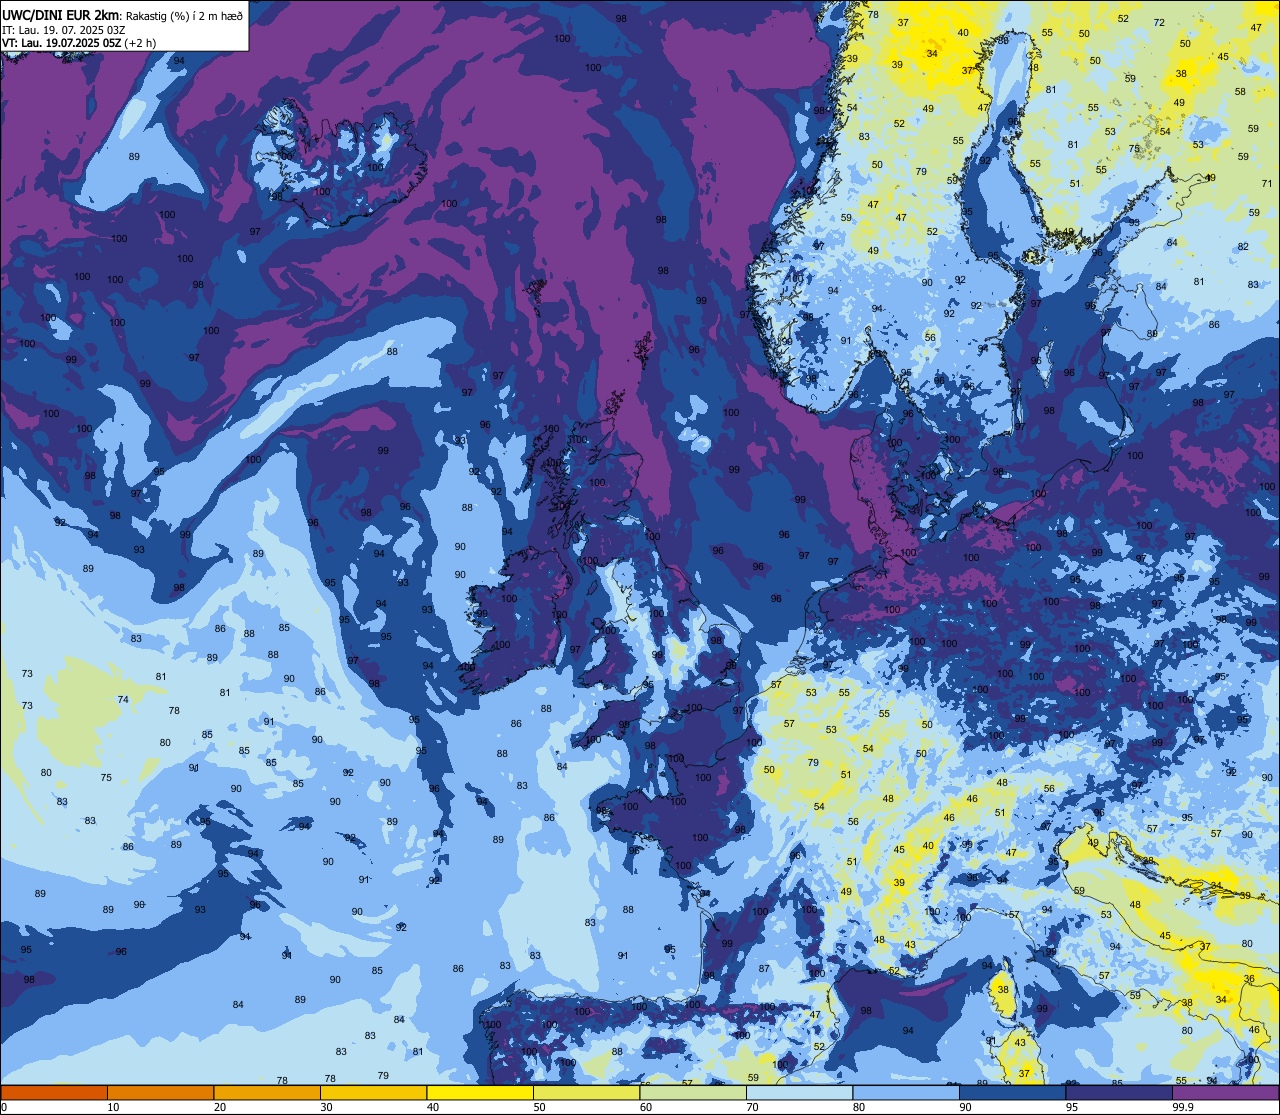The image size is (1280, 1115).
Task: Click the legend tick label "10"
Action: point(113,1107)
